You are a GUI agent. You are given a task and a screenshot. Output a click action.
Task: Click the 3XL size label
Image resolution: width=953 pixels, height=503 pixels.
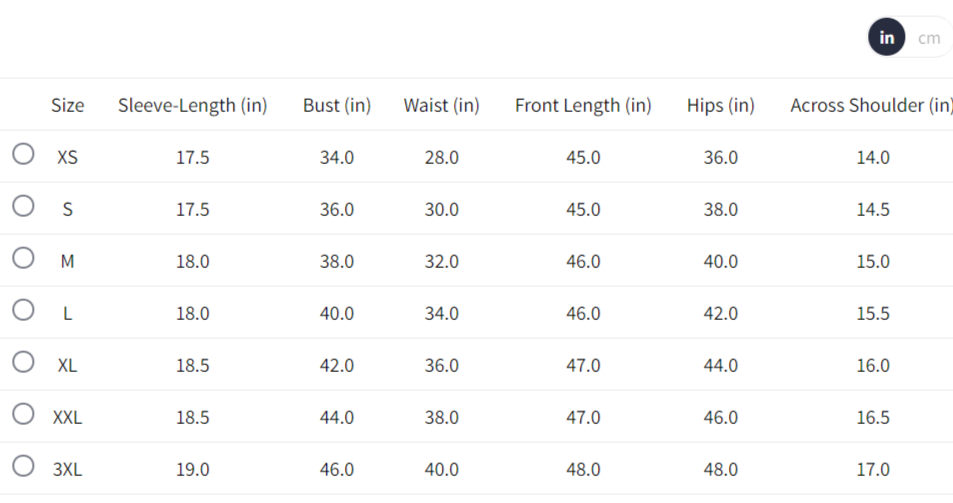pyautogui.click(x=68, y=469)
